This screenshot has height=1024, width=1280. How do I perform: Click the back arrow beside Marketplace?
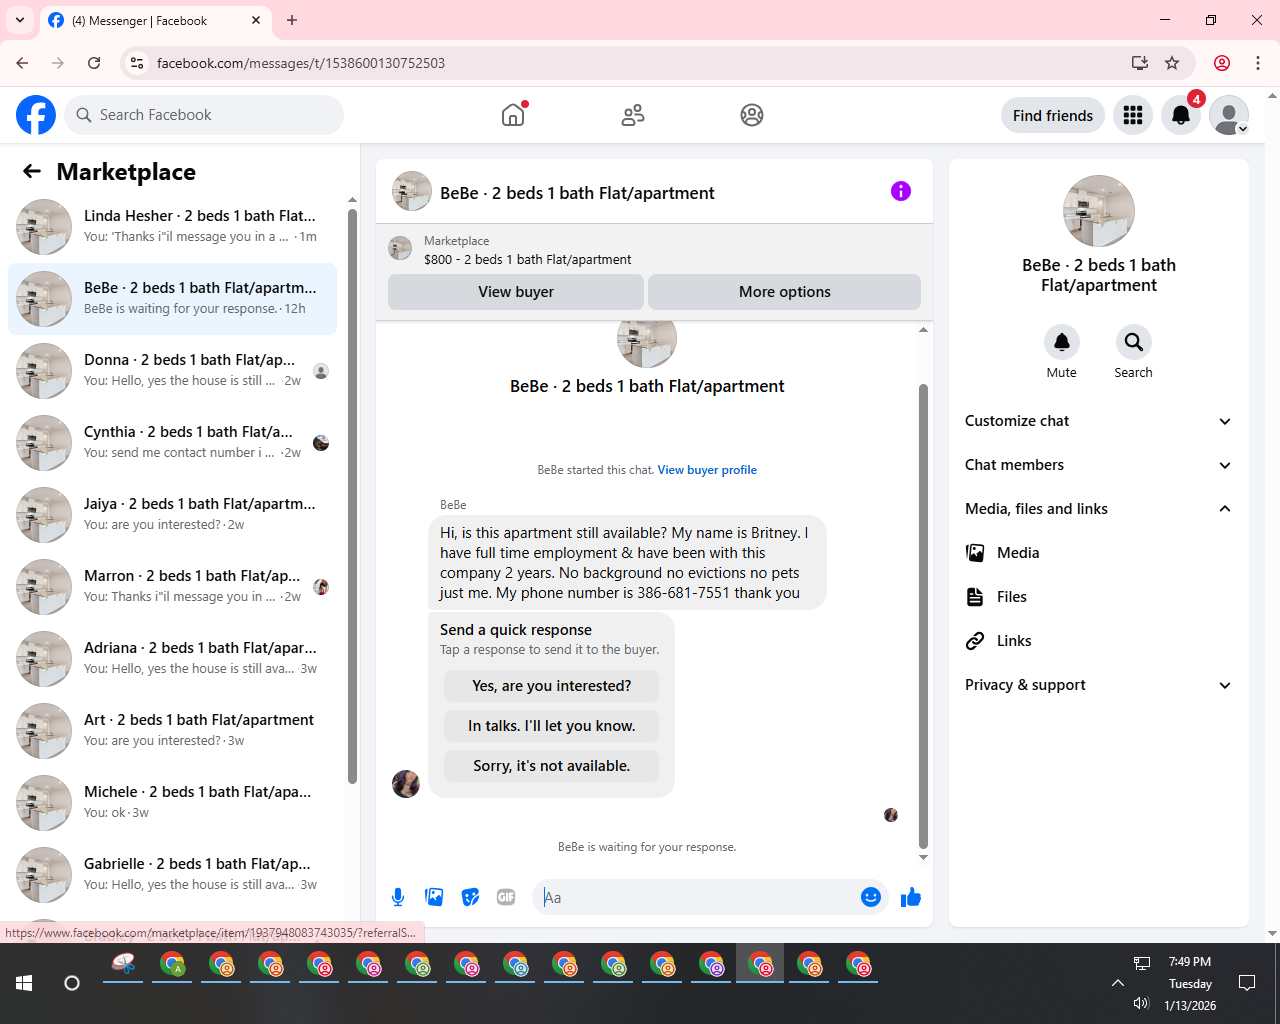point(32,171)
